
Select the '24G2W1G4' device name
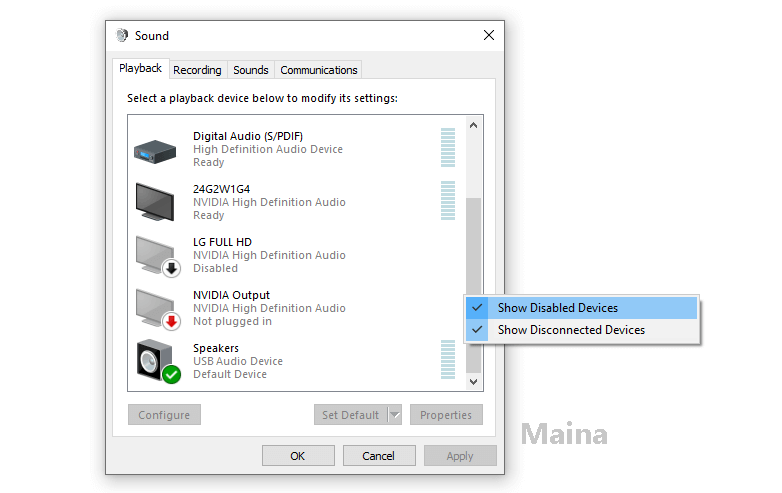click(221, 189)
